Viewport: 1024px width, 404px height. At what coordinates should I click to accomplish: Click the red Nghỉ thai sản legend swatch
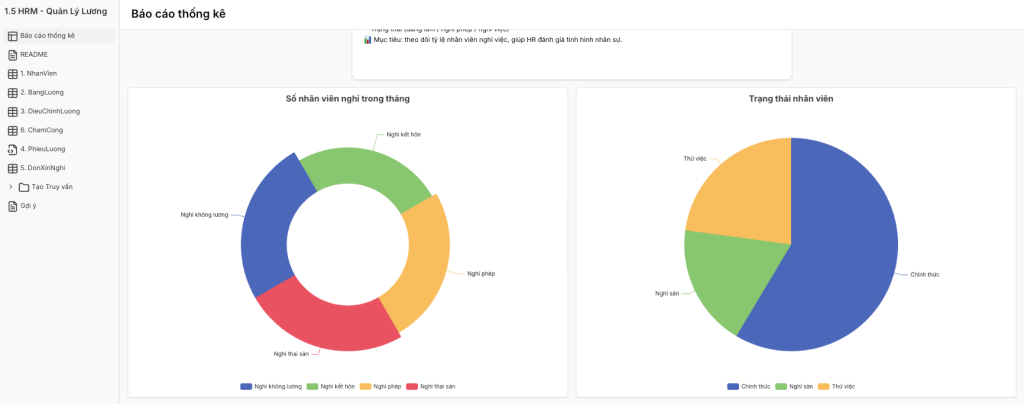tap(412, 386)
